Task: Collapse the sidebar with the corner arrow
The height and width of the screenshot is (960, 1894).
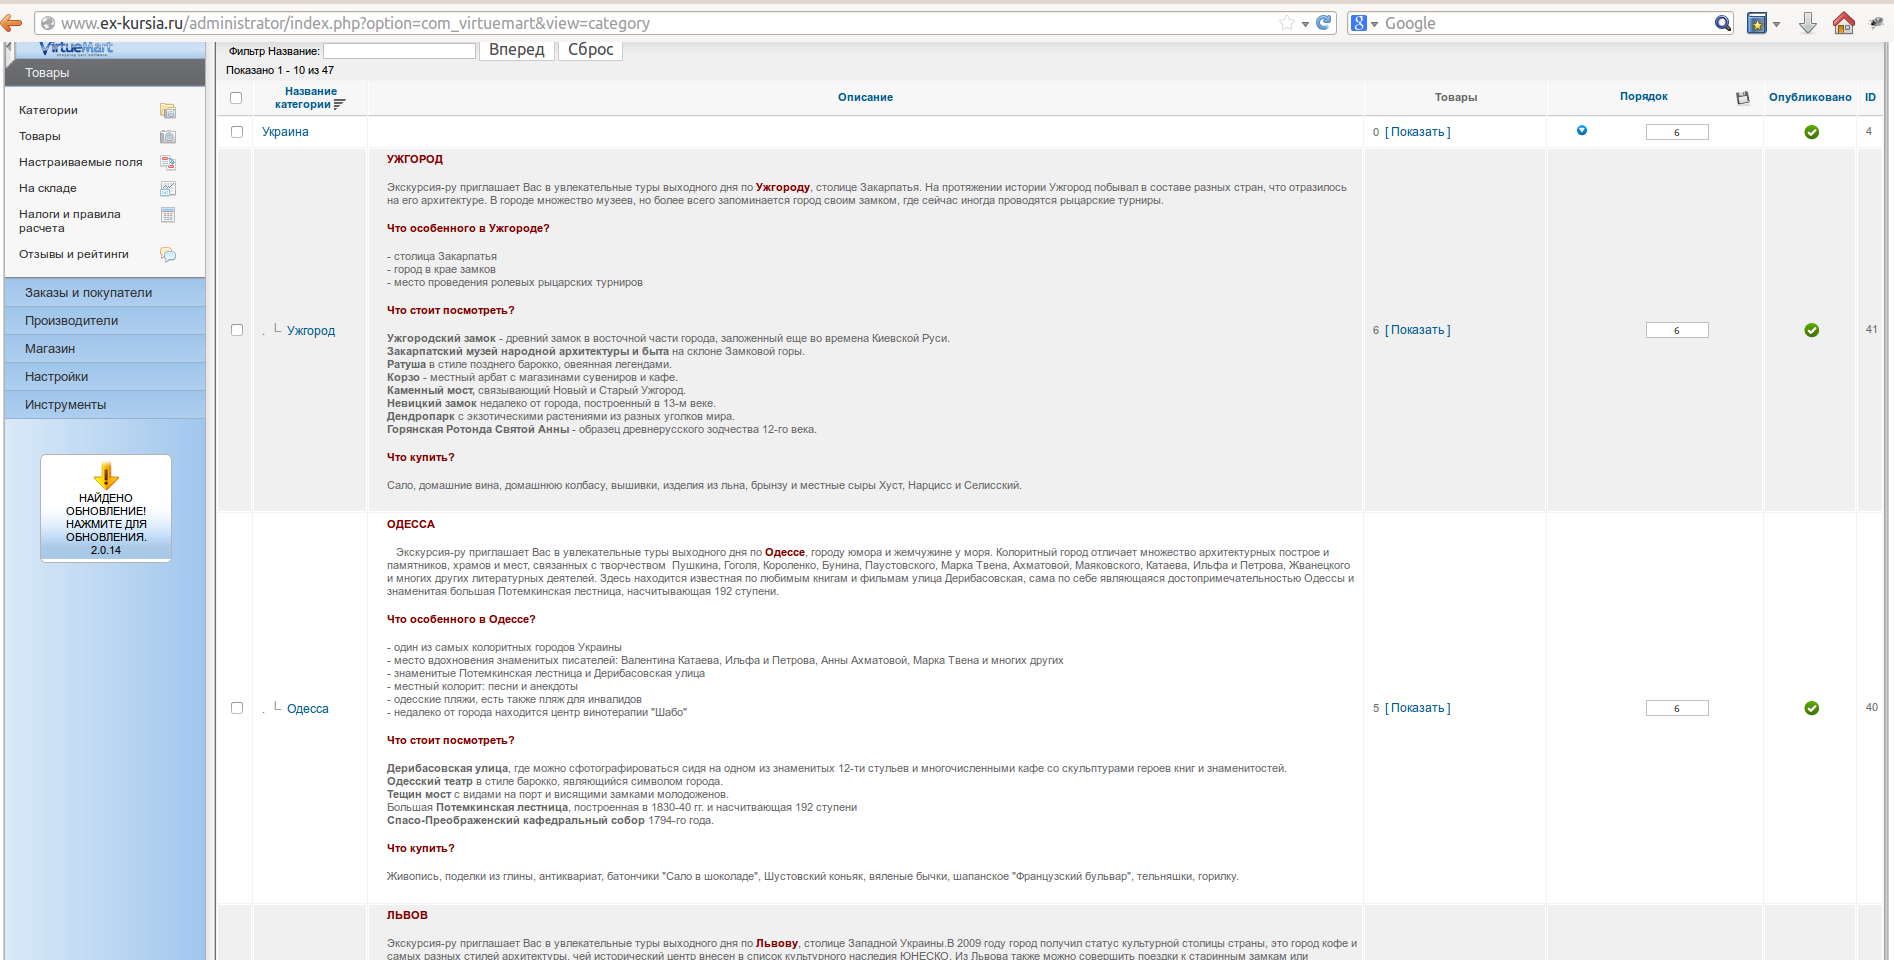Action: (x=9, y=48)
